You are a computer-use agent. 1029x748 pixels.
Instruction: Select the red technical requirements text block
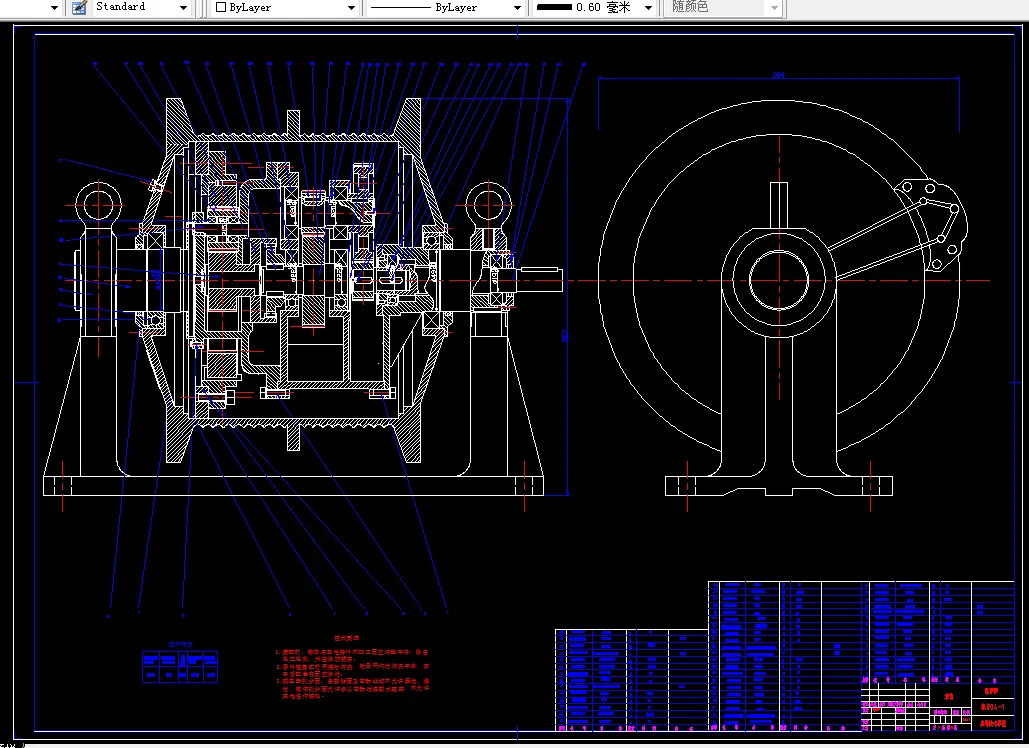tap(352, 666)
